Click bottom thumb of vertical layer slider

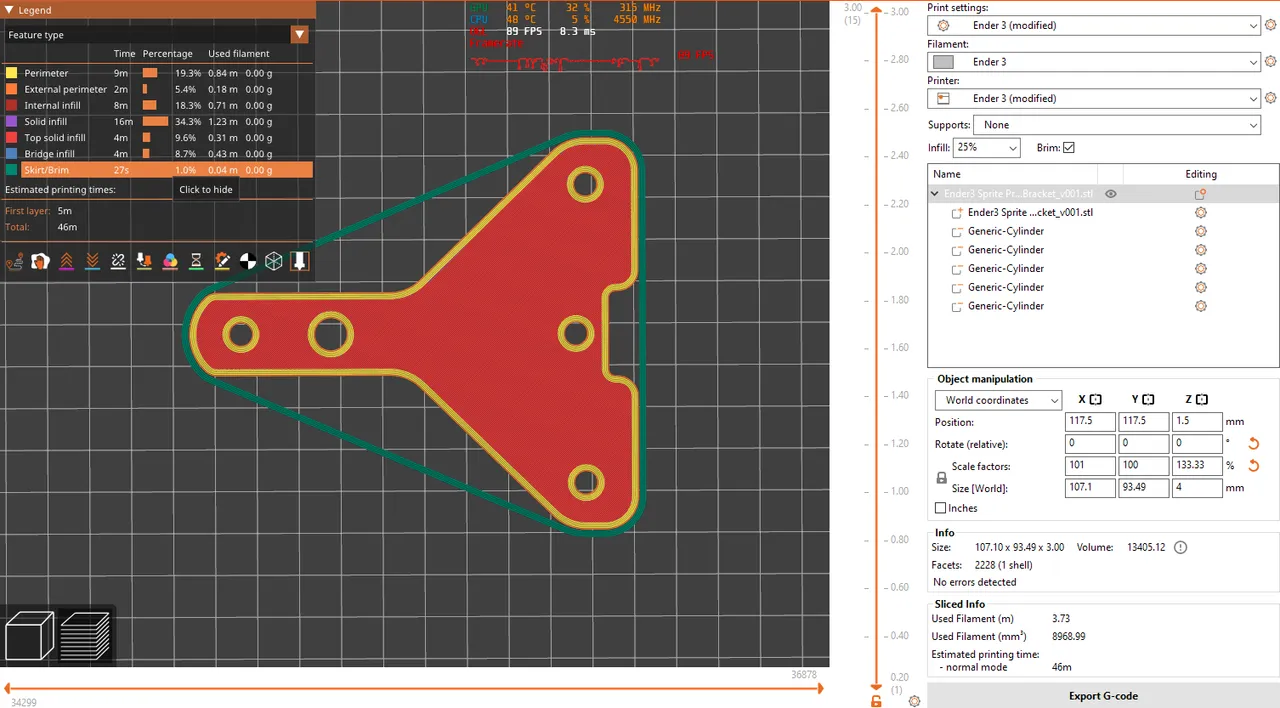click(x=876, y=689)
